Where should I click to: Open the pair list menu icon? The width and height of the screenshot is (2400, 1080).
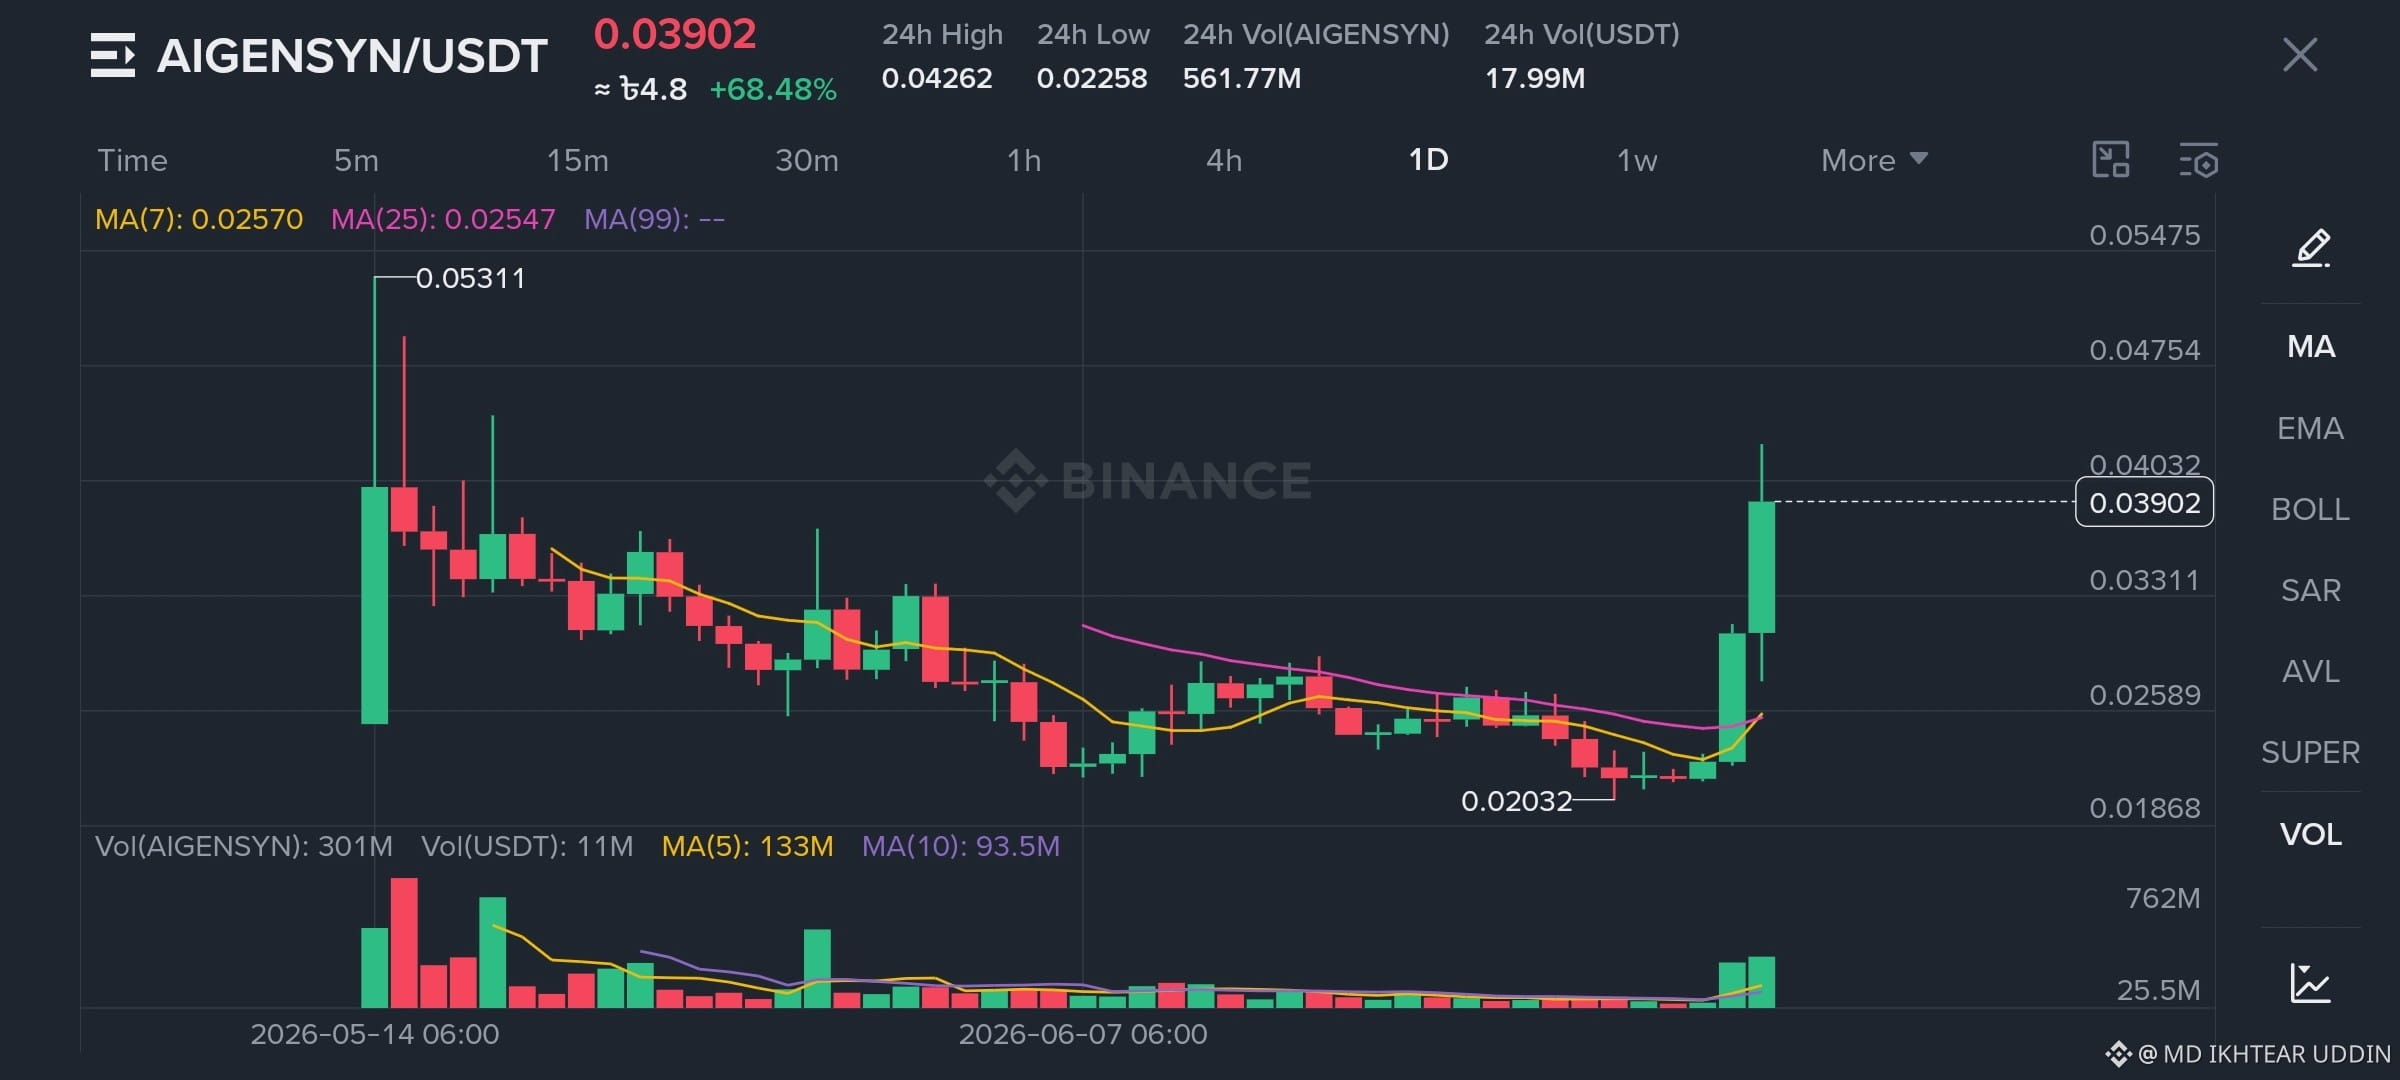point(112,55)
